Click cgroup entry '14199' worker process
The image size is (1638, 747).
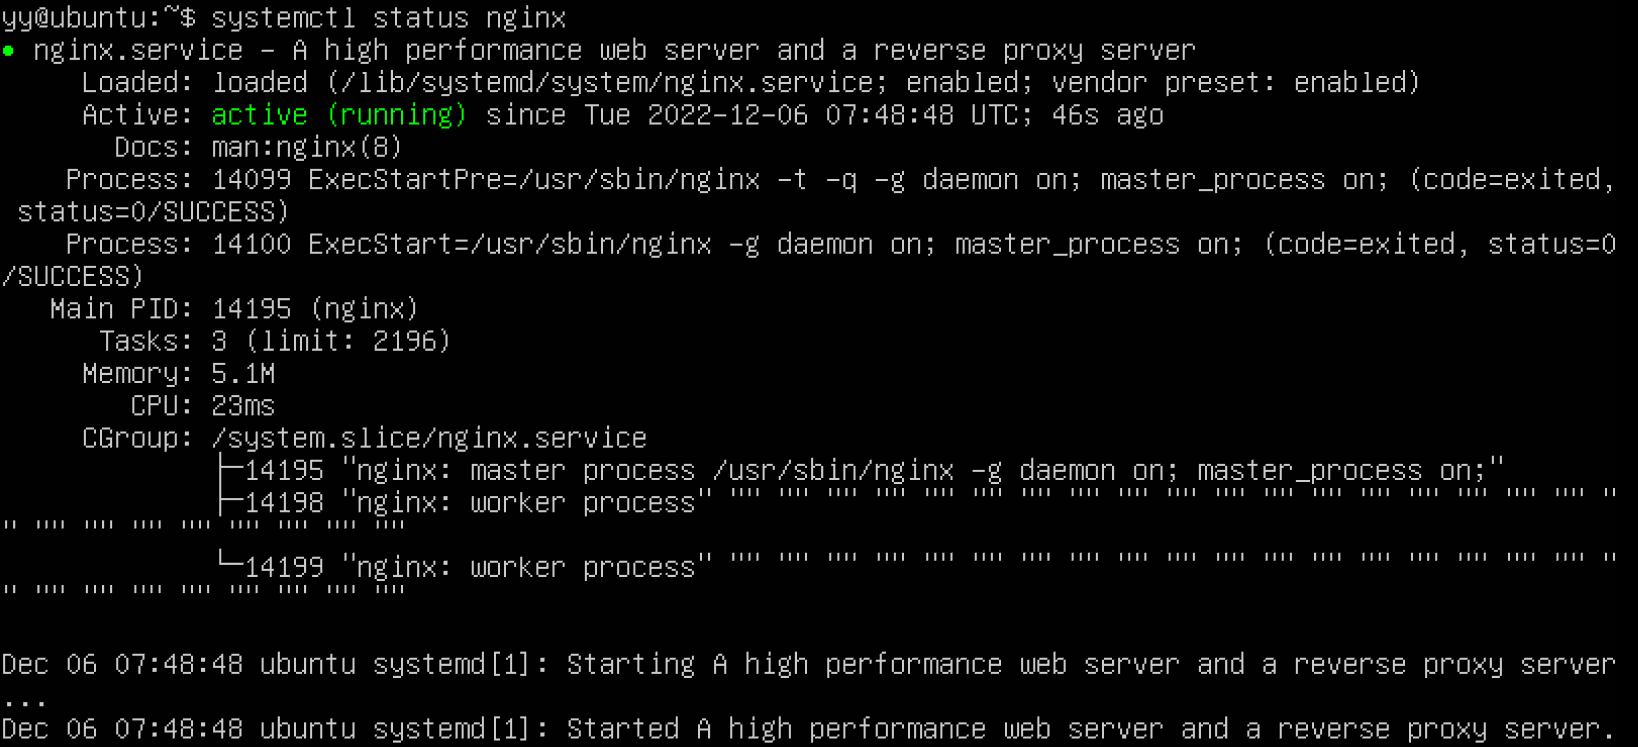click(284, 567)
